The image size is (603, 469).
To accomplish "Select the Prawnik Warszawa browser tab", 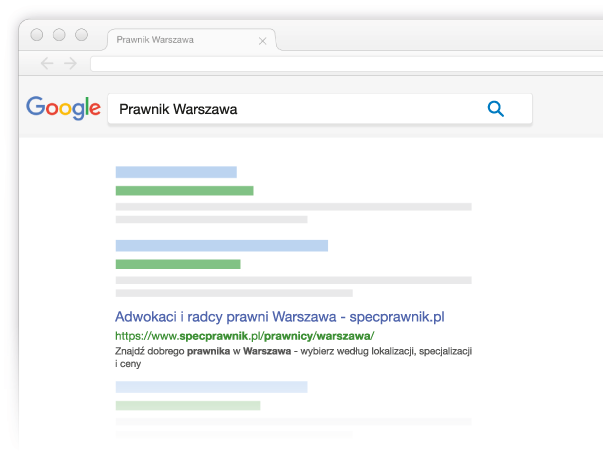I will [x=192, y=40].
